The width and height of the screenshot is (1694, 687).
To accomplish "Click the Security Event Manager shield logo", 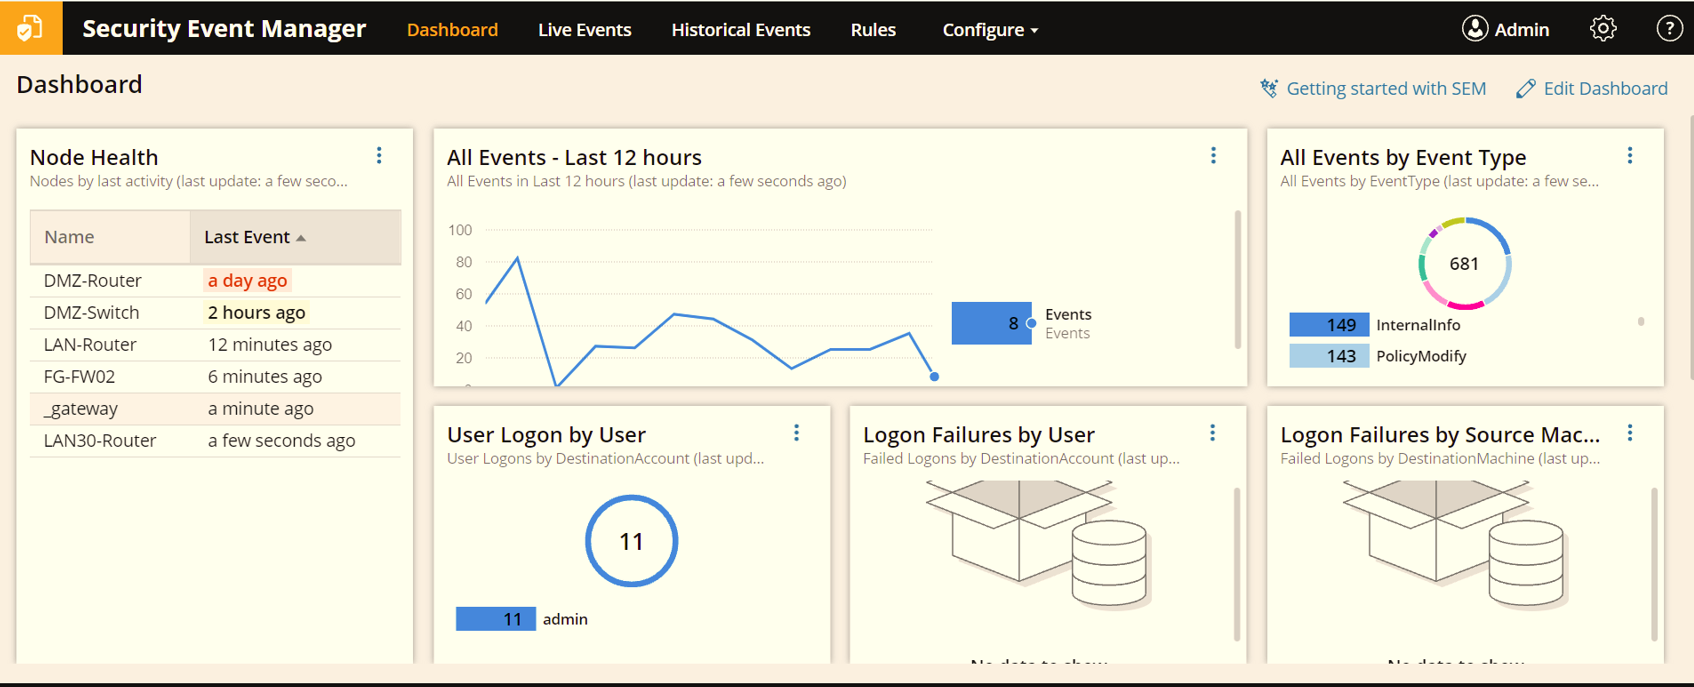I will click(x=30, y=27).
